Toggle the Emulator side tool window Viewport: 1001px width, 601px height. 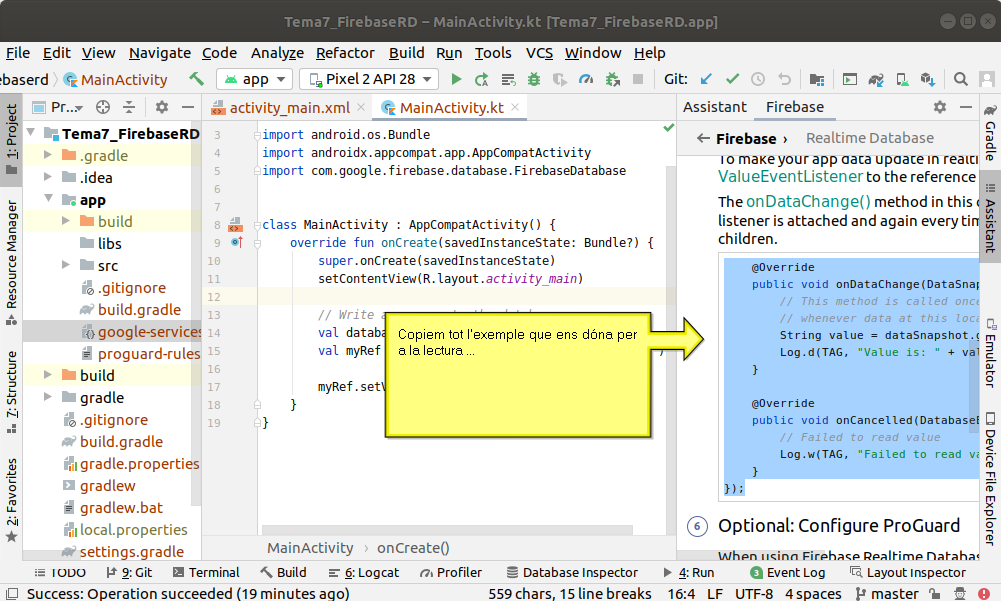[x=990, y=353]
